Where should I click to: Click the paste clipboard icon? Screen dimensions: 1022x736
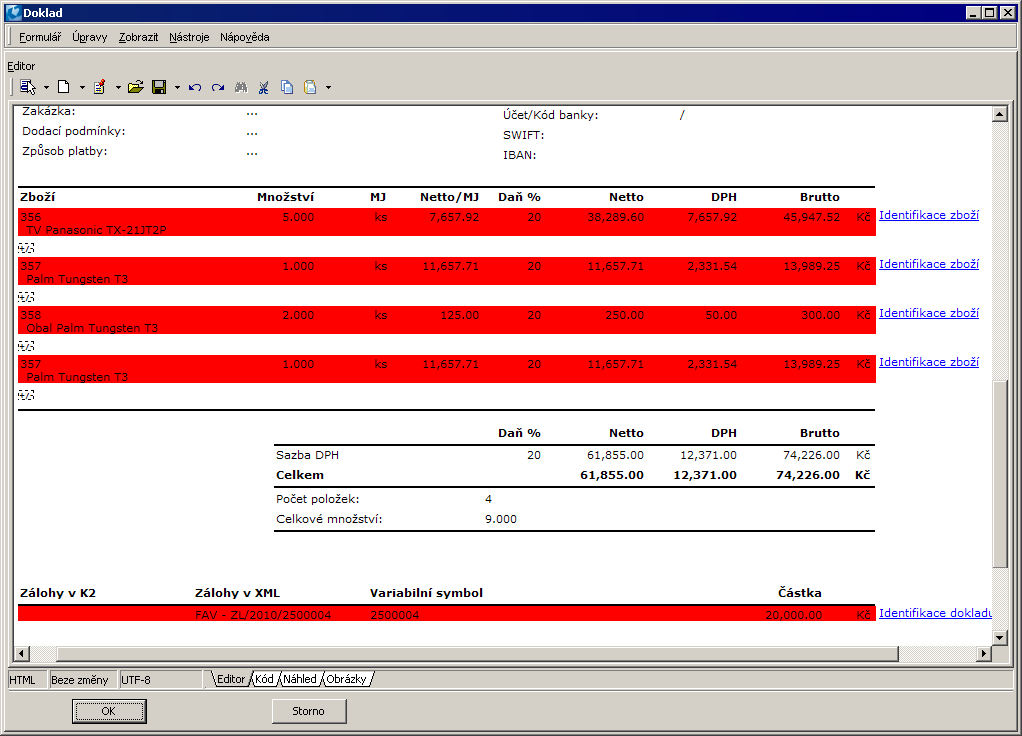[x=310, y=87]
